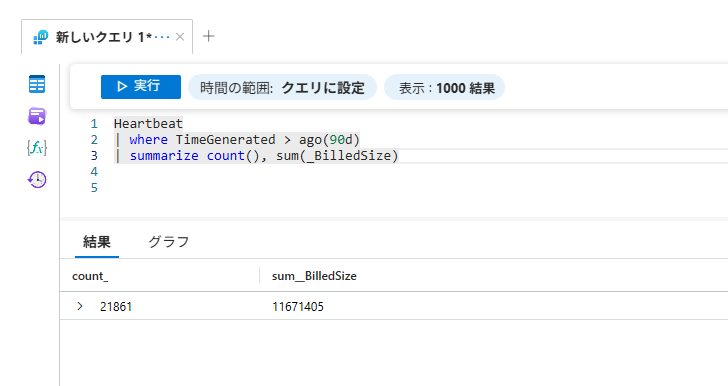The width and height of the screenshot is (728, 386).
Task: Open the 表示 : 1000 結果 limit selector
Action: pos(444,87)
